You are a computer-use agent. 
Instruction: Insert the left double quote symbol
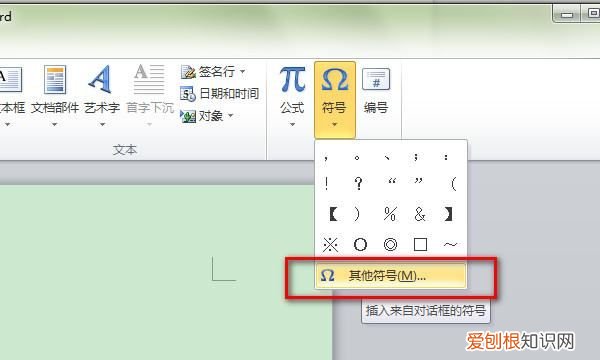[x=391, y=182]
